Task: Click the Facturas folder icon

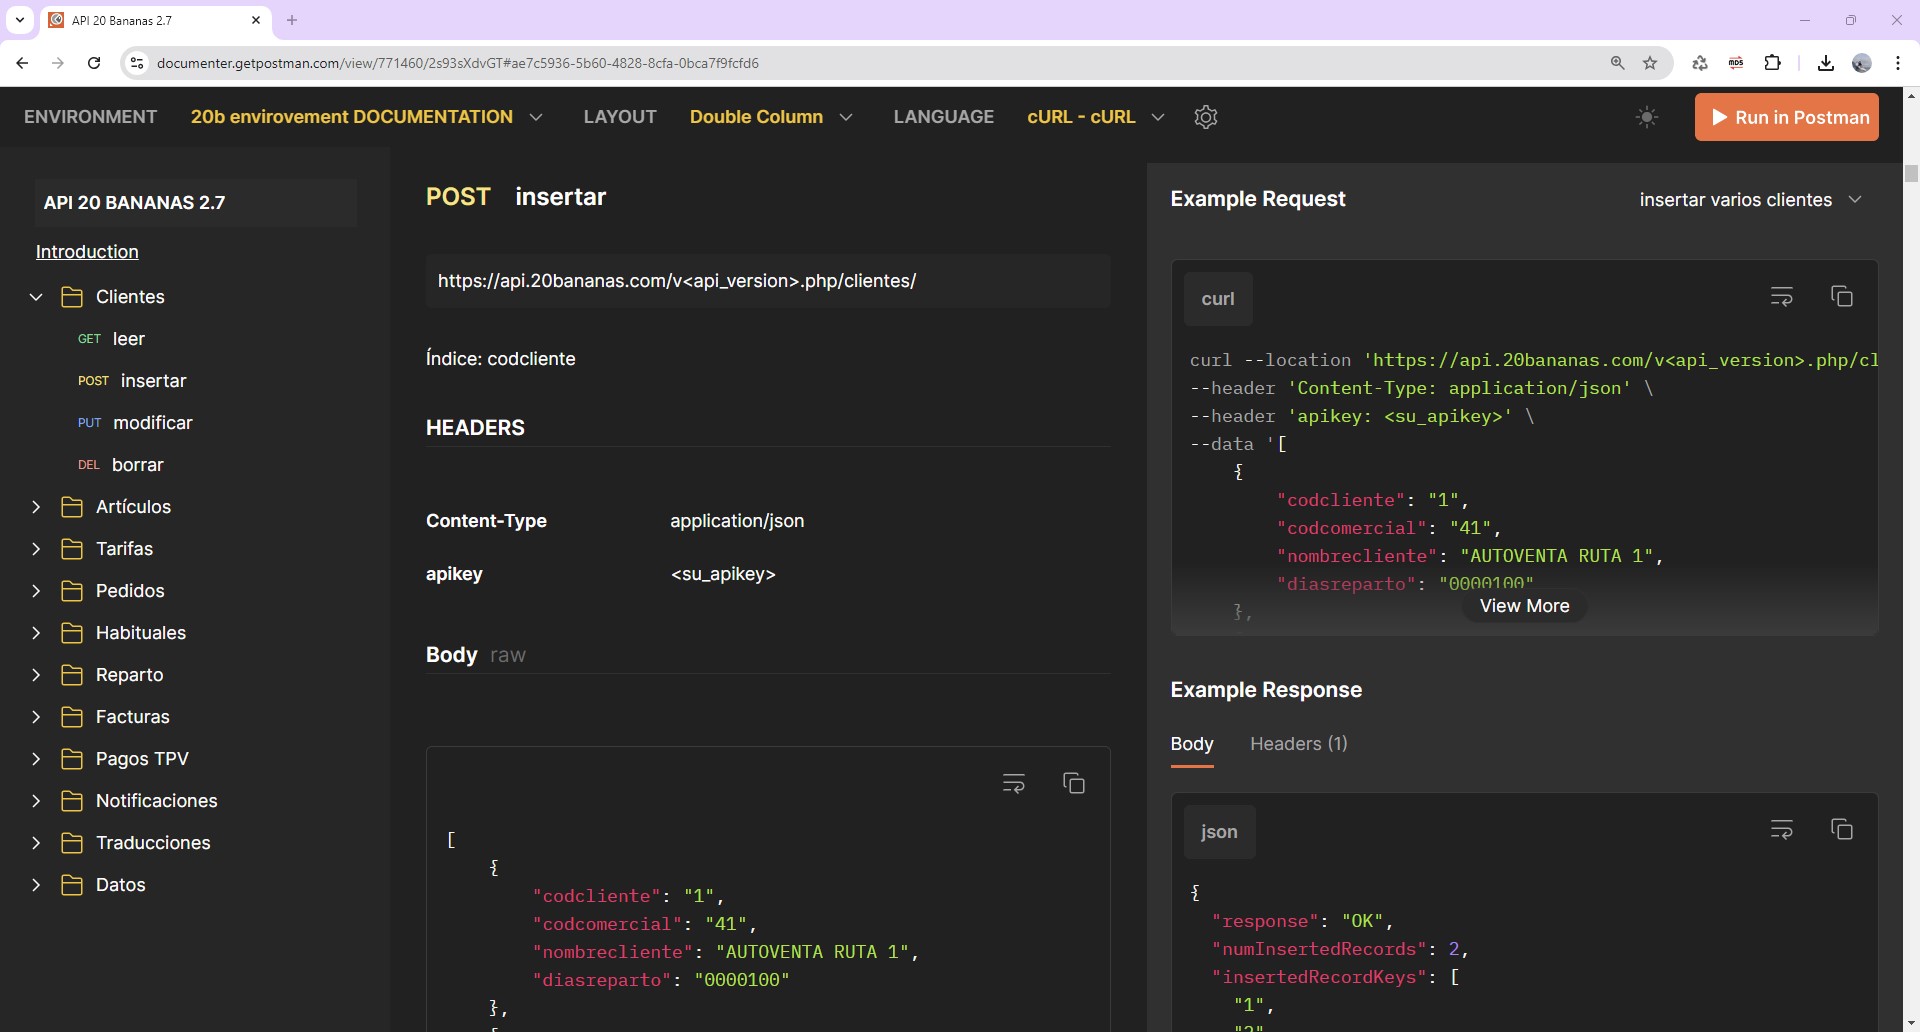Action: pyautogui.click(x=72, y=717)
